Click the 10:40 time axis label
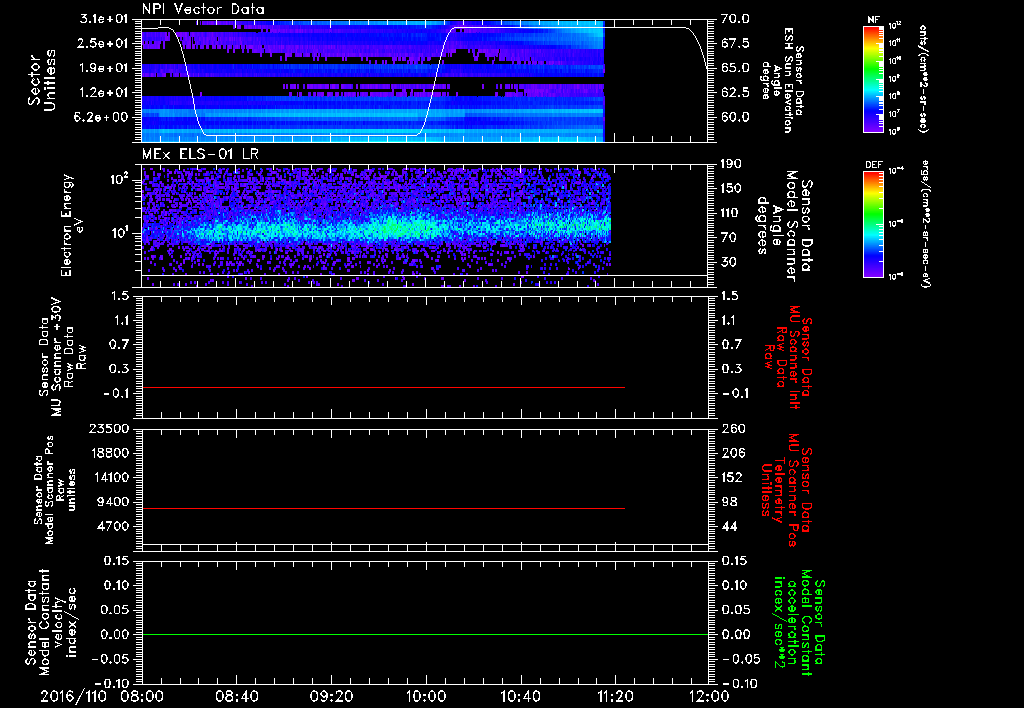The width and height of the screenshot is (1024, 708). pos(520,696)
